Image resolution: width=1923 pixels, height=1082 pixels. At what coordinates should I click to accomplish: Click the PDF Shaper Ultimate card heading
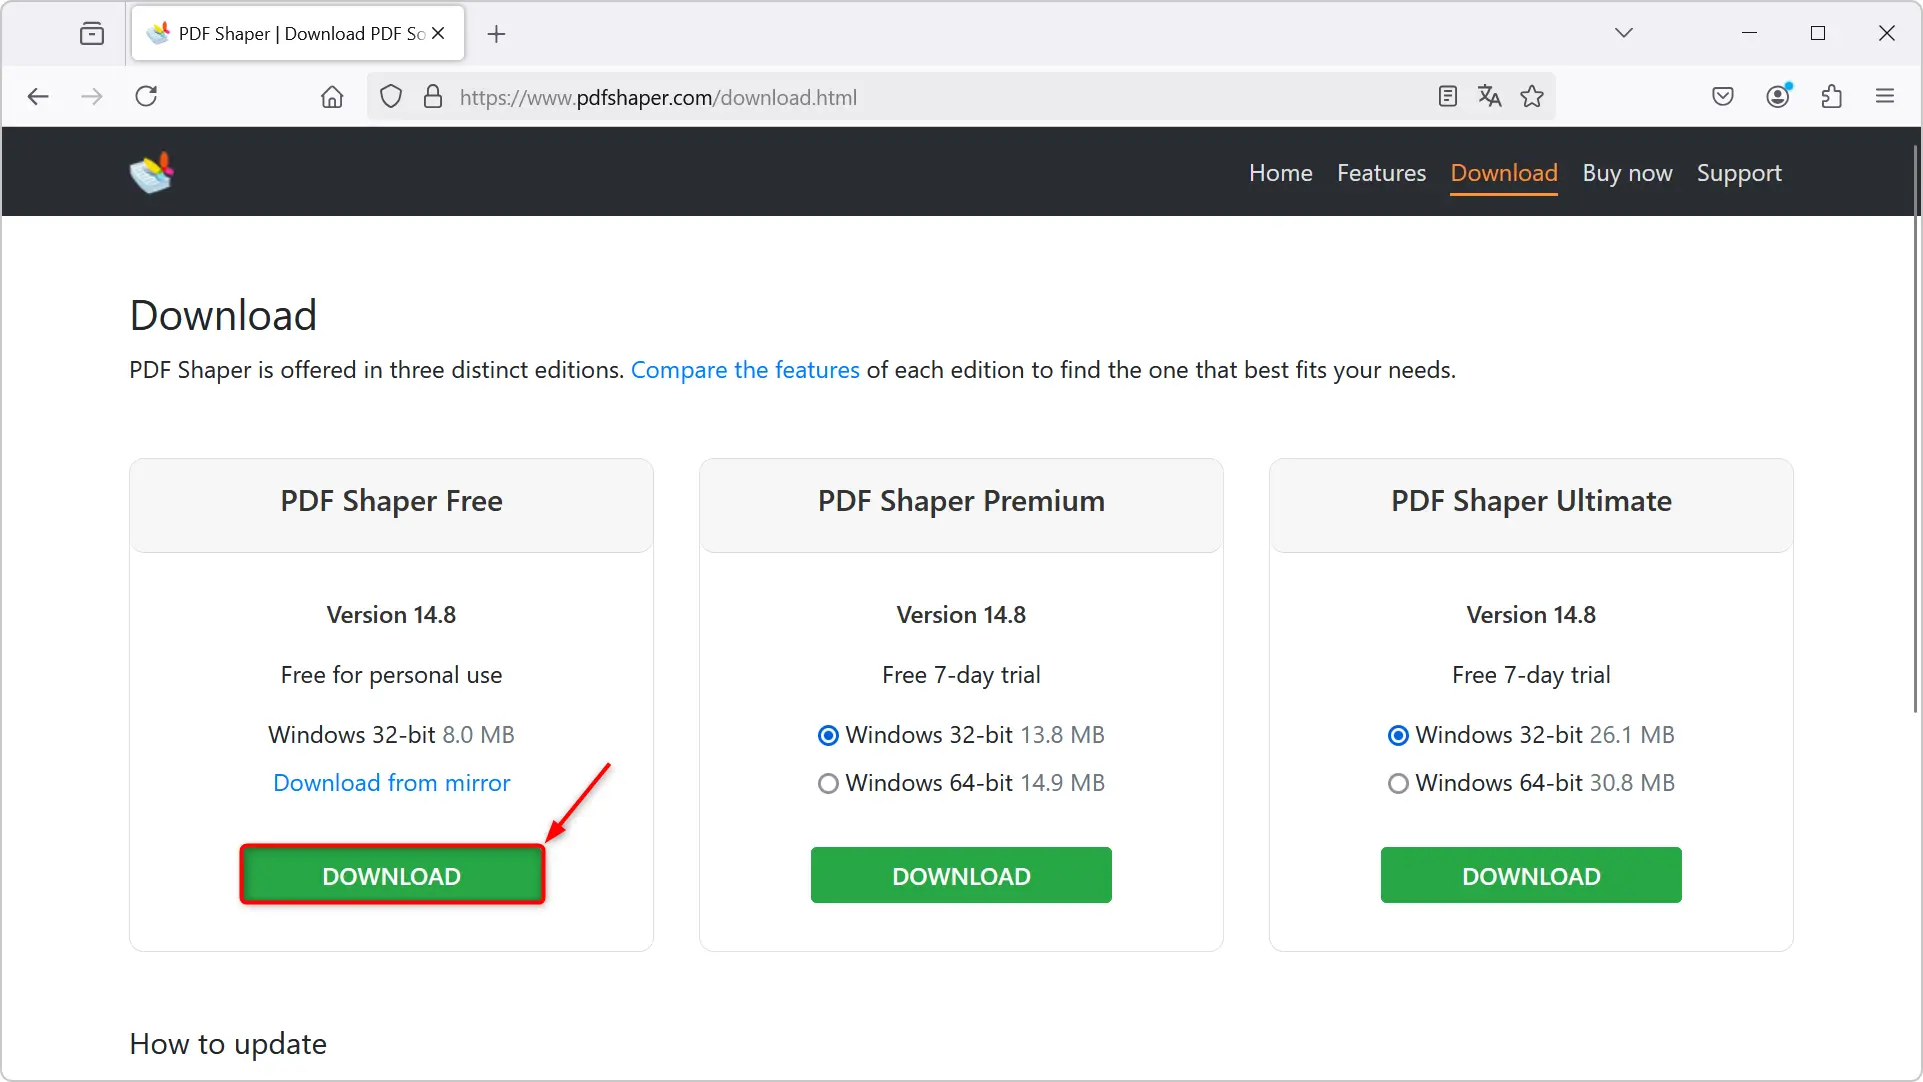(1531, 501)
